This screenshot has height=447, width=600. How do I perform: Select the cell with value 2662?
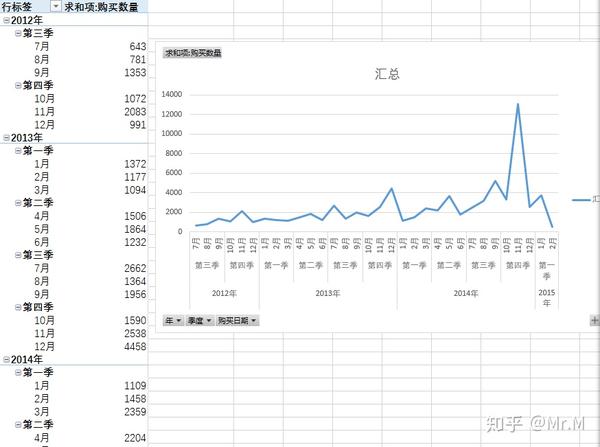[x=135, y=268]
